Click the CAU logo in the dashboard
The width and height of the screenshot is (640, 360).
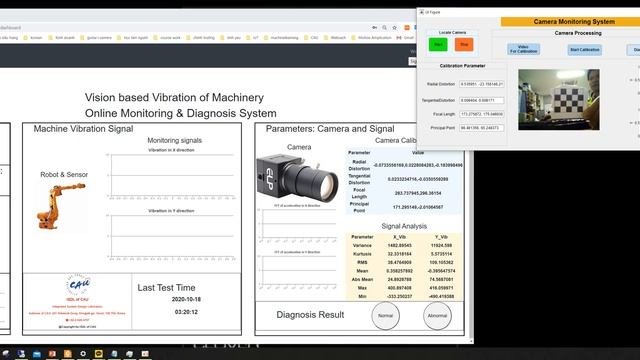(x=78, y=284)
